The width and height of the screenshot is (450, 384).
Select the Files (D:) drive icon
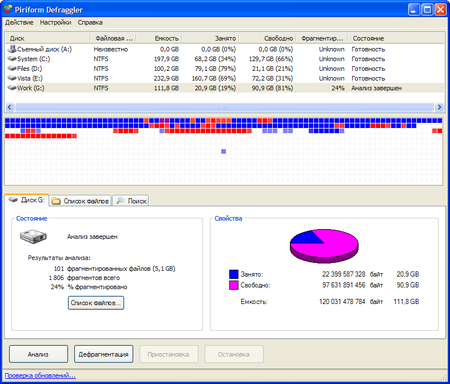click(x=12, y=69)
